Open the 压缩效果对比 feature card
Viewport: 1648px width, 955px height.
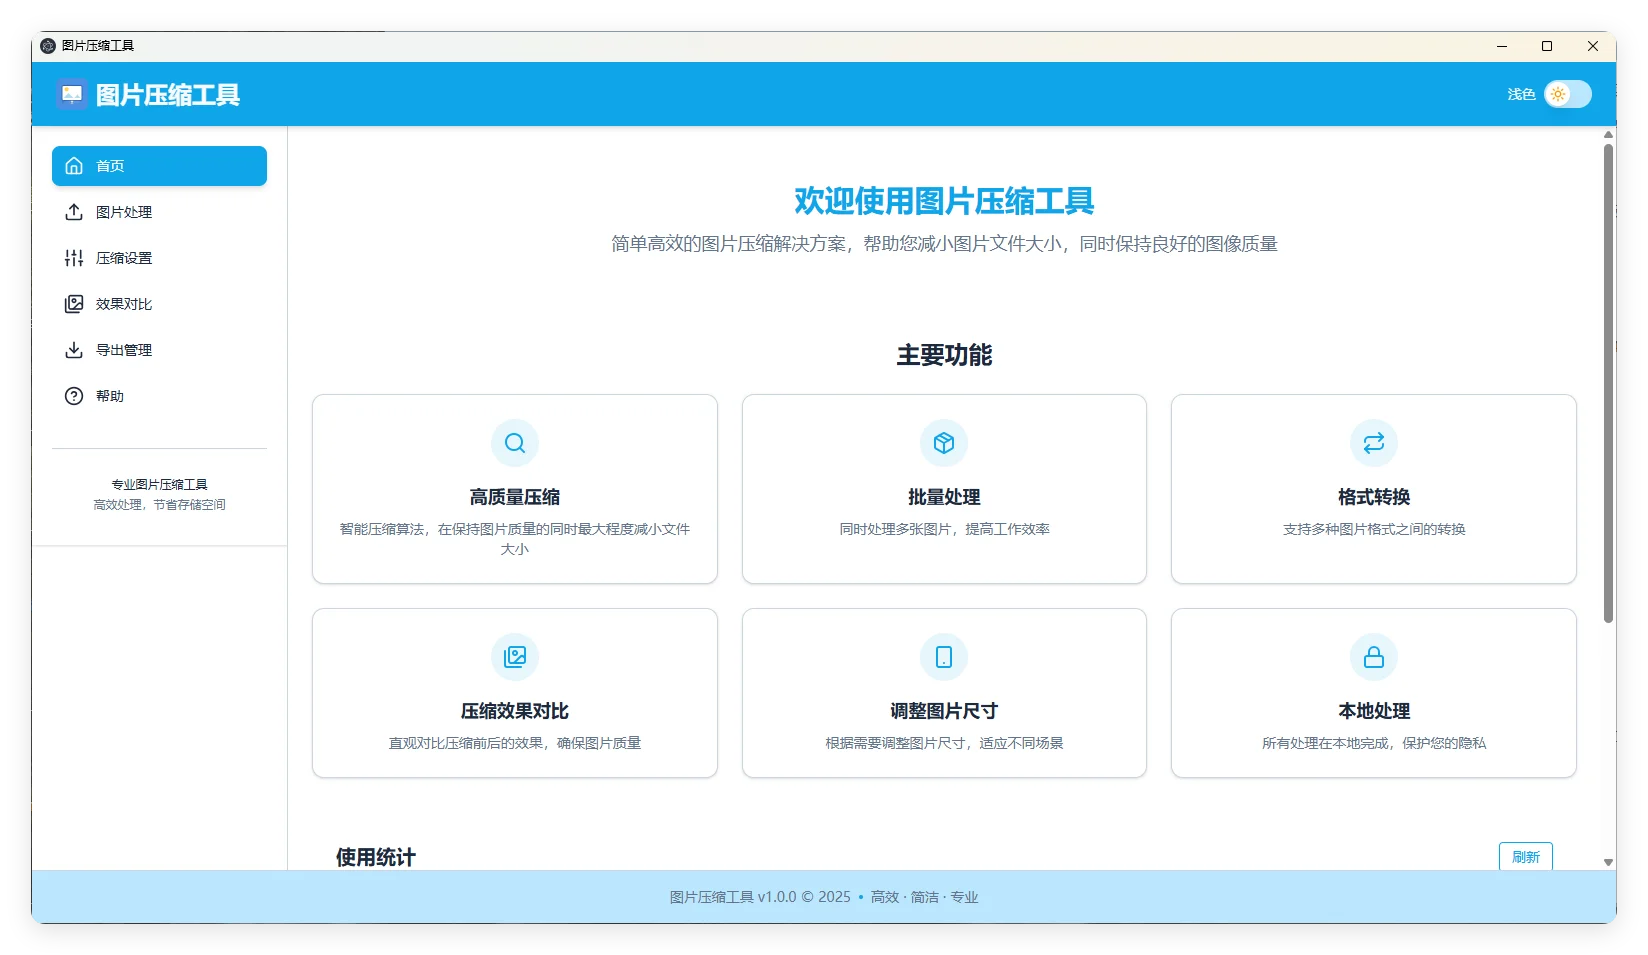[514, 693]
